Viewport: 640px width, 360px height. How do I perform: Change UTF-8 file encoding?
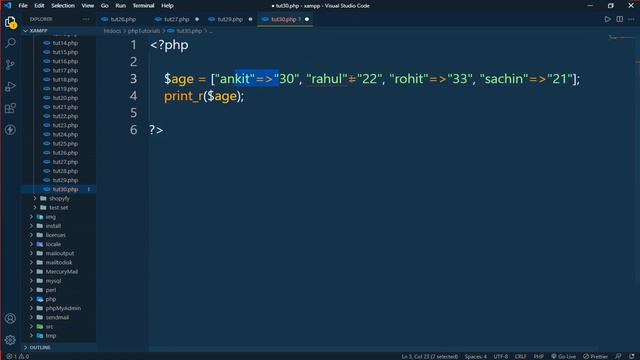(x=500, y=356)
